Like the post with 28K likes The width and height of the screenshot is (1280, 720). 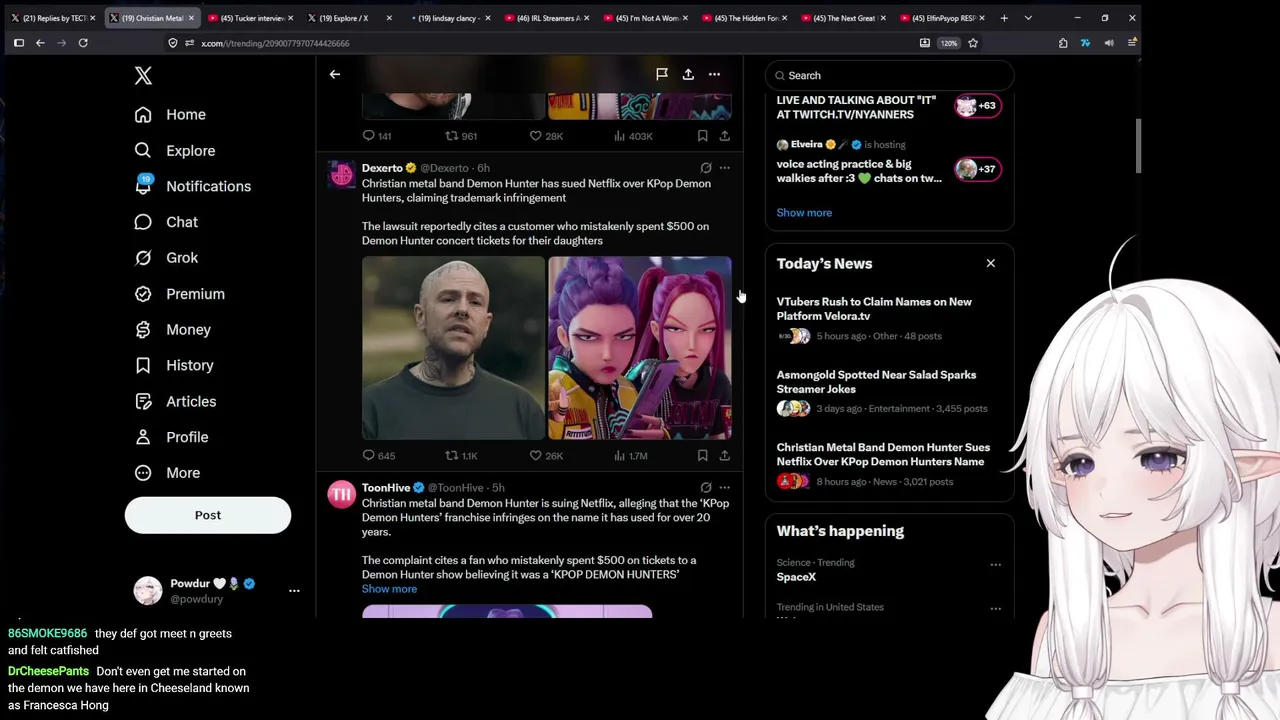[x=546, y=136]
